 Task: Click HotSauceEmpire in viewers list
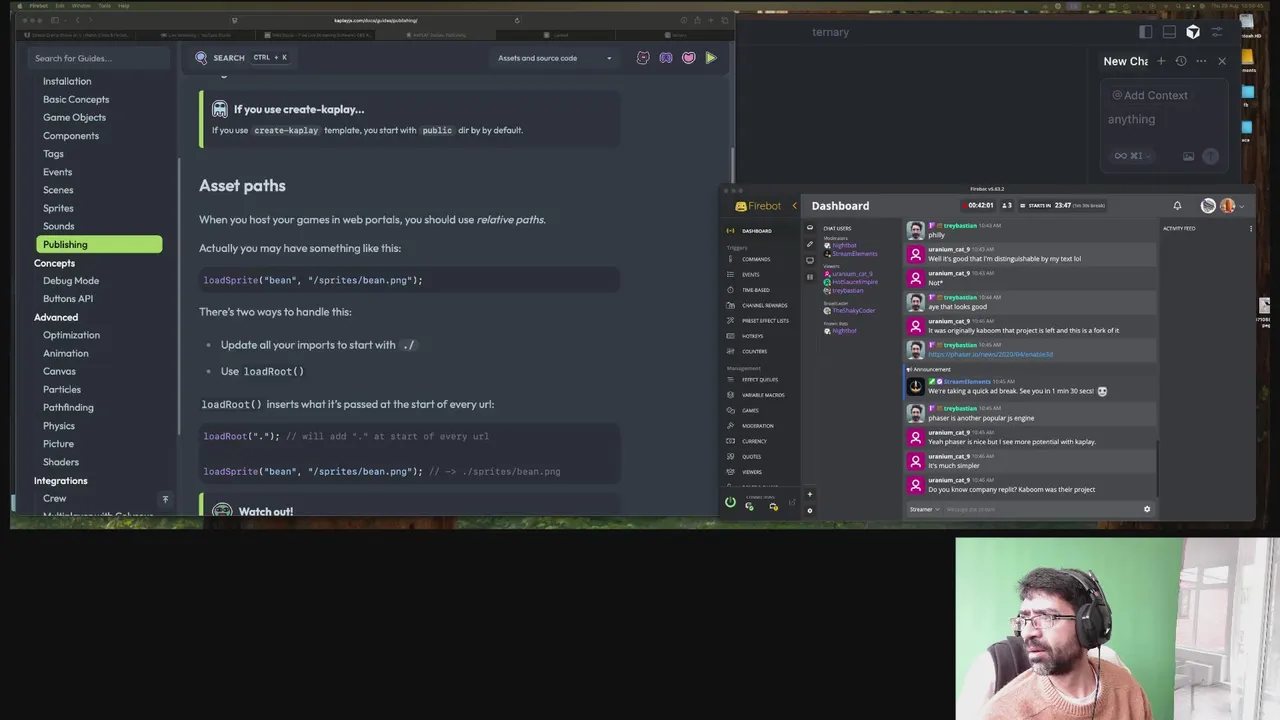click(855, 282)
